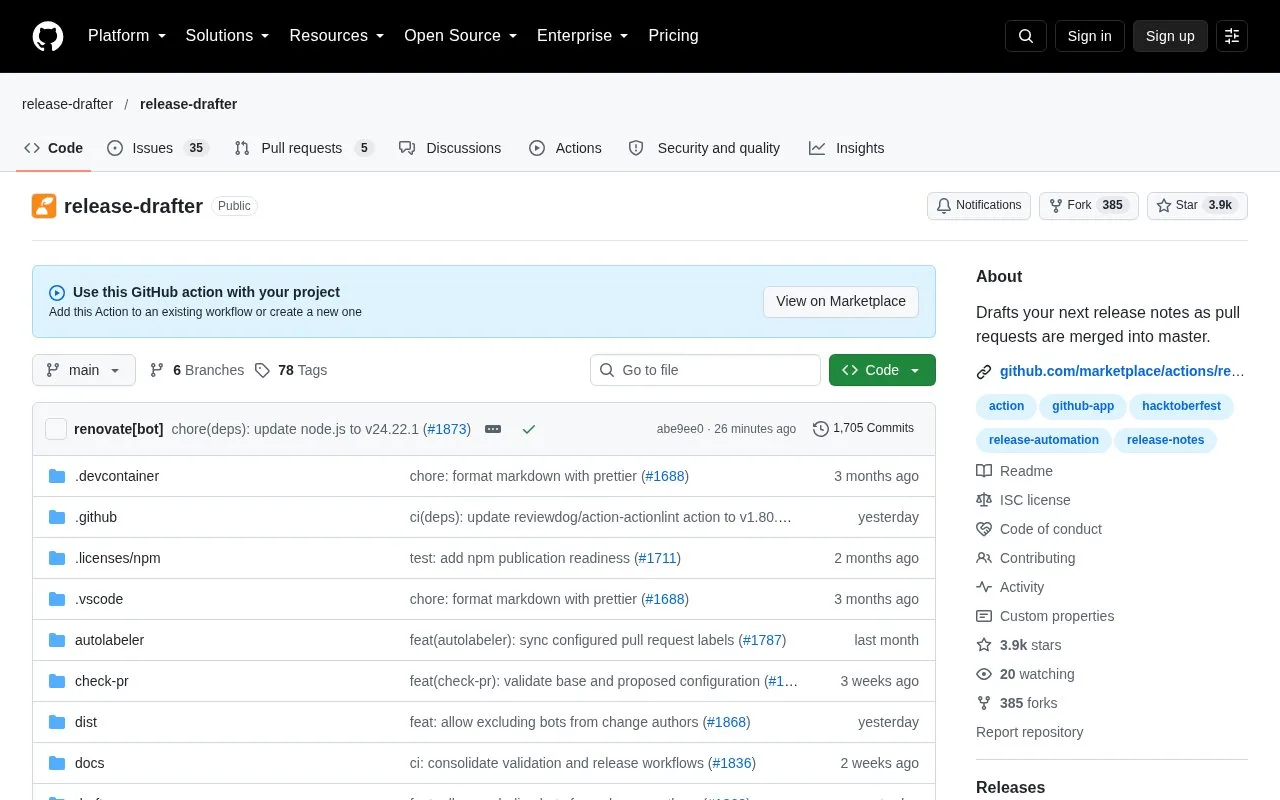
Task: Click Report repository link
Action: pos(1029,732)
